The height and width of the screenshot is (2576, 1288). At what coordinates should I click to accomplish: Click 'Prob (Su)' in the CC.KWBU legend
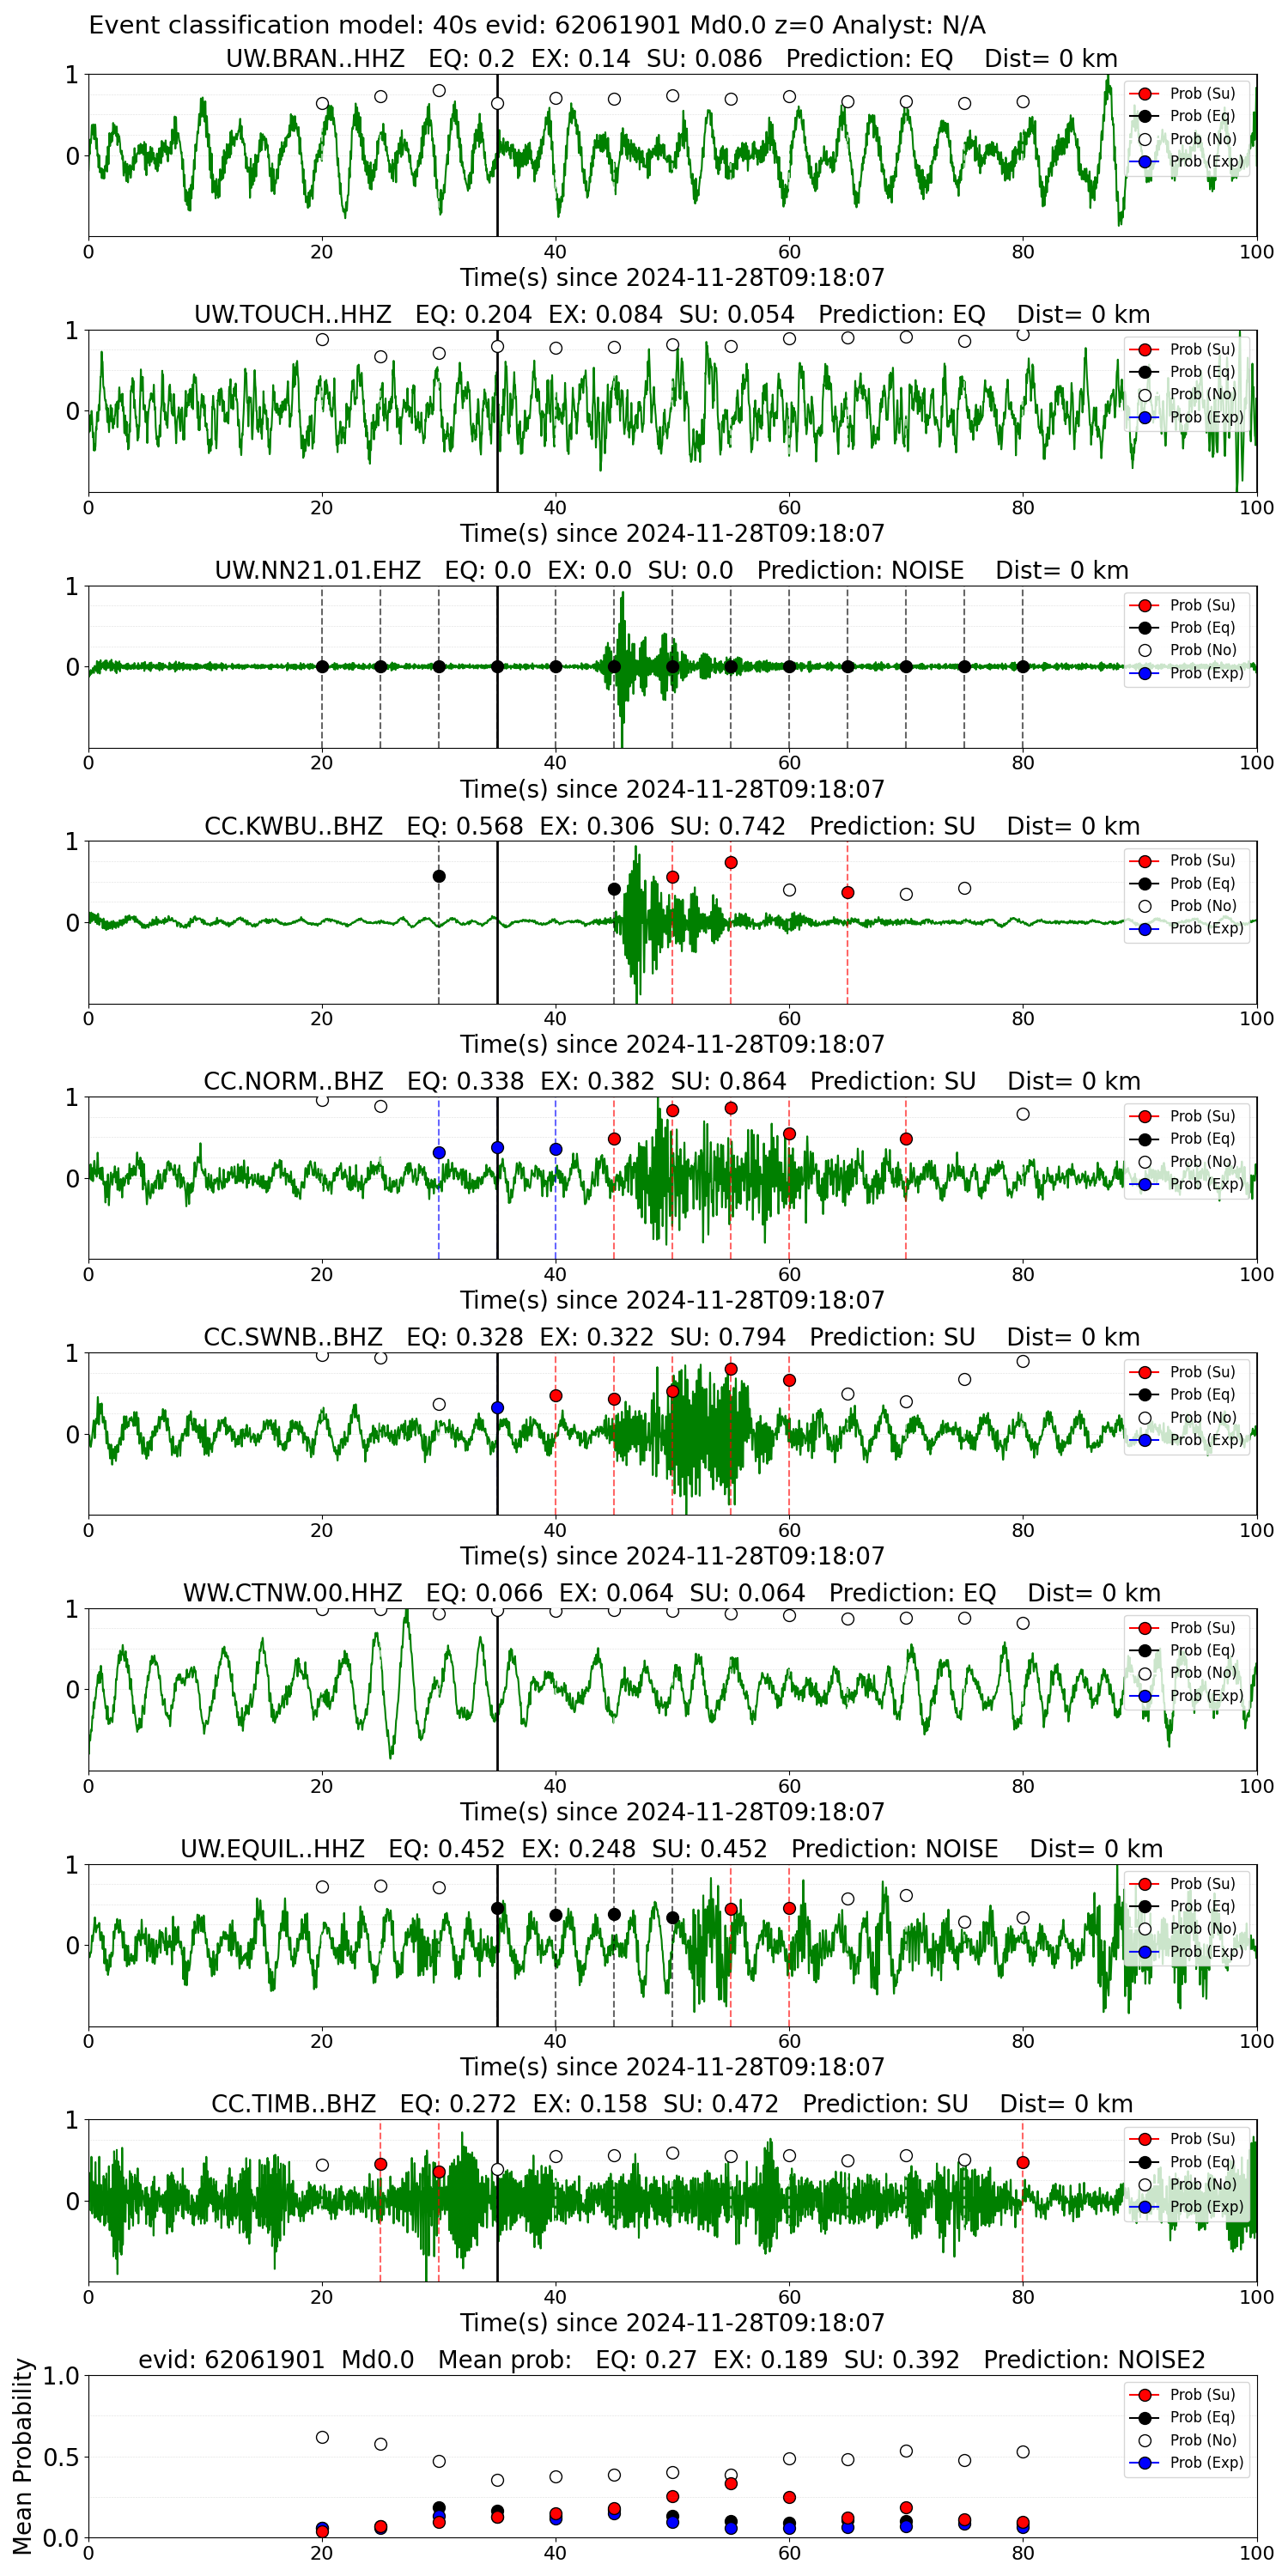[1202, 860]
